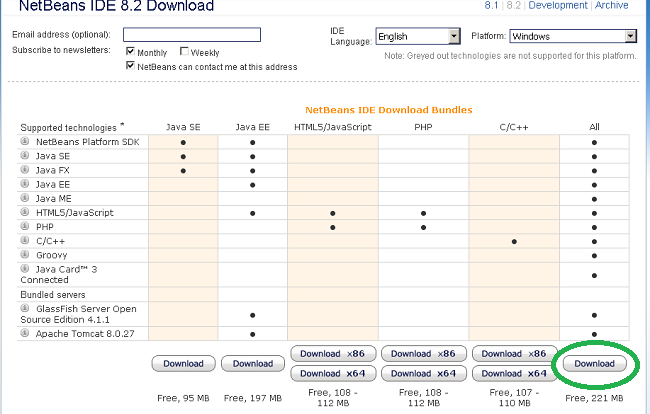Click the info icon beside GlassFish Server
This screenshot has height=414, width=650.
(x=25, y=308)
